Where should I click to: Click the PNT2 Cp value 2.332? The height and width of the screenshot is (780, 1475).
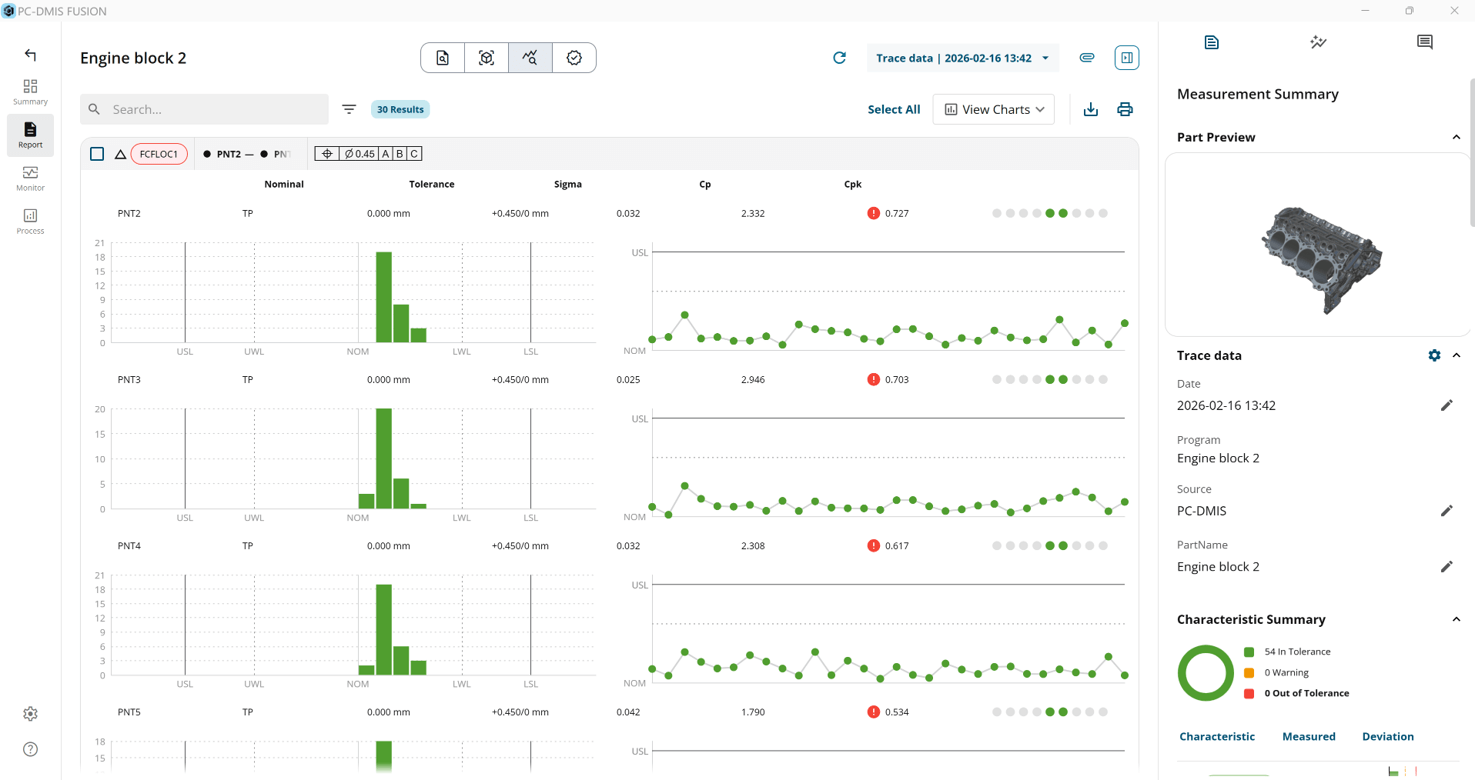pyautogui.click(x=753, y=213)
